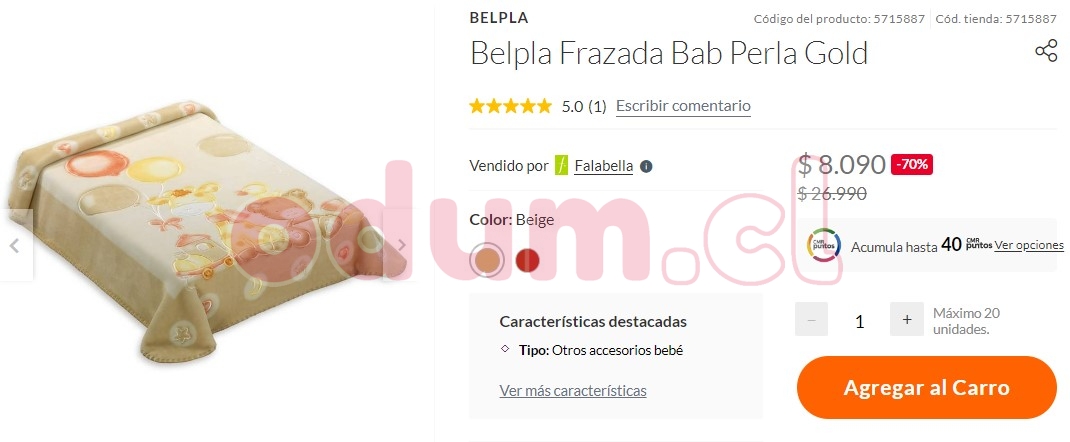The width and height of the screenshot is (1070, 442).
Task: Click the BELPLA brand name
Action: 499,18
